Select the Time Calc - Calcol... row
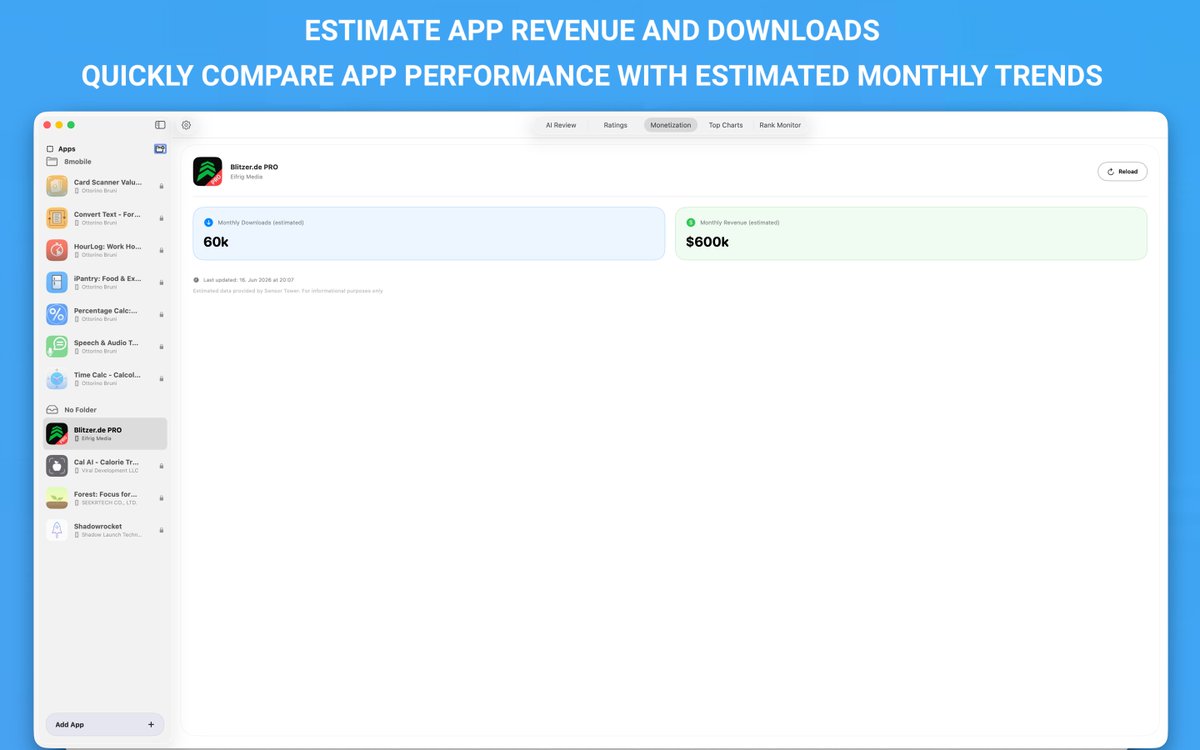Viewport: 1200px width, 750px height. (x=105, y=378)
